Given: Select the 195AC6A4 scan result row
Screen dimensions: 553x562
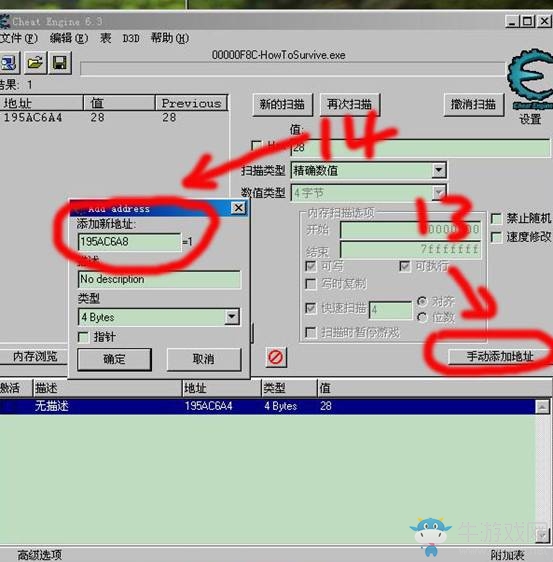Looking at the screenshot, I should tap(114, 118).
